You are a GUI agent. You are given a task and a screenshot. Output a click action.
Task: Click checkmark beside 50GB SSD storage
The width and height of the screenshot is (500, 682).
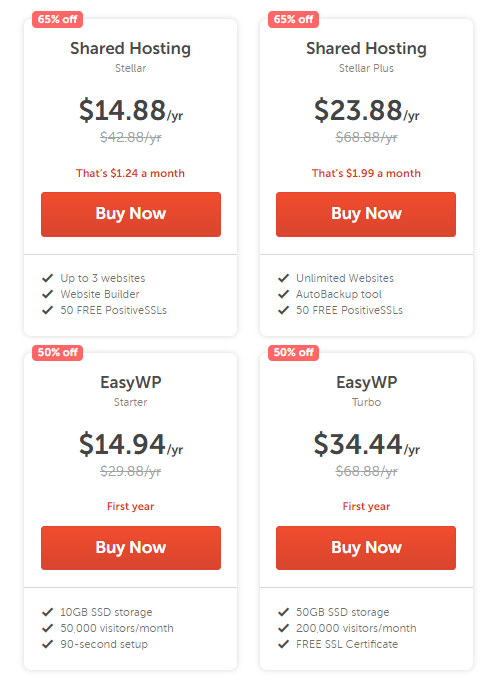click(283, 612)
